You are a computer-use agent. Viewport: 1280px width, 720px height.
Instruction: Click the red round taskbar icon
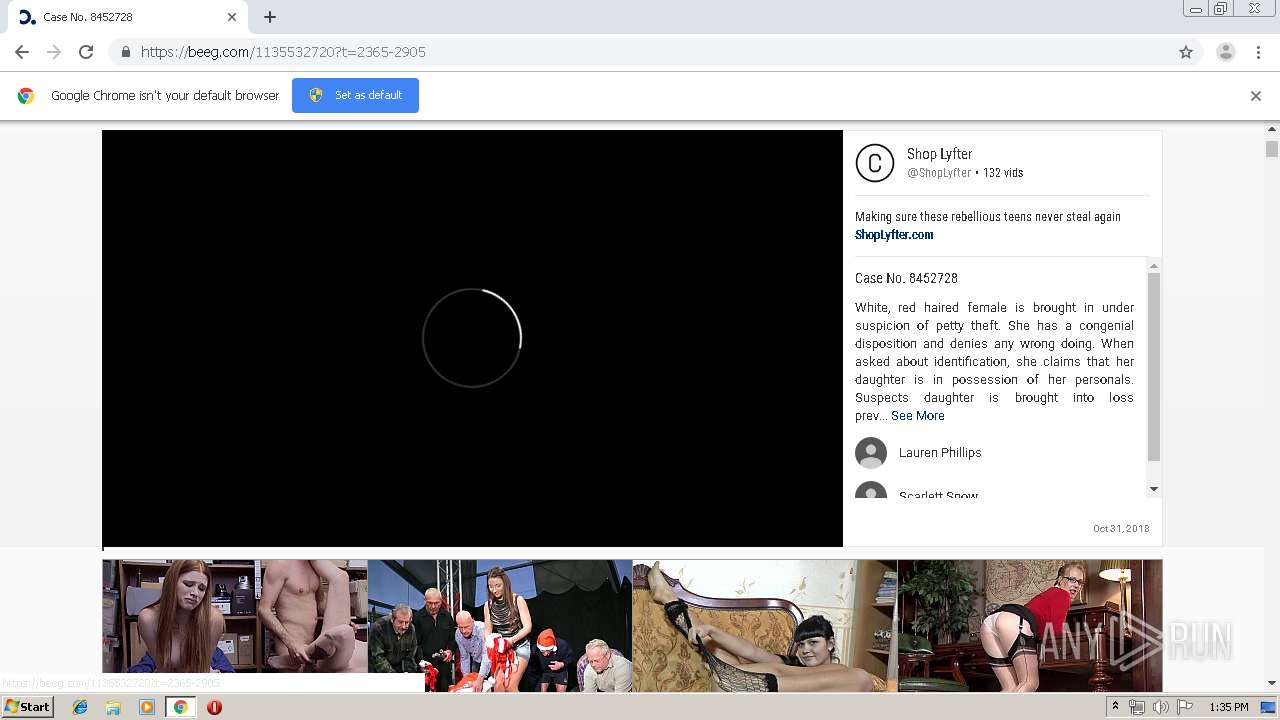coord(214,707)
